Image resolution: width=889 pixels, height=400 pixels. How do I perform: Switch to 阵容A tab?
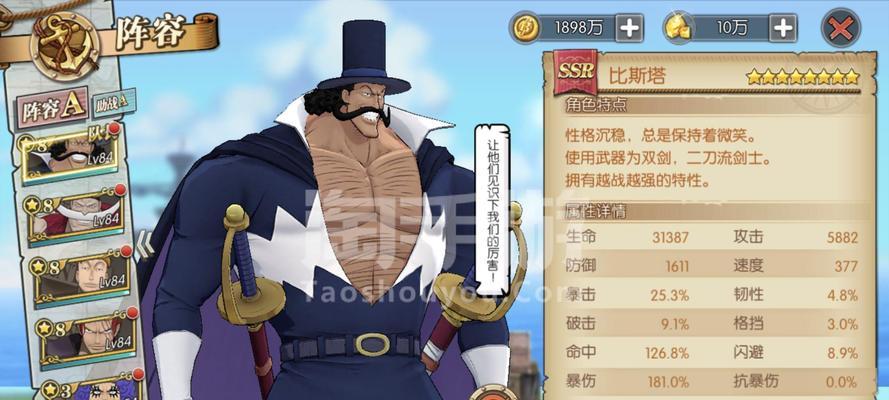point(52,108)
